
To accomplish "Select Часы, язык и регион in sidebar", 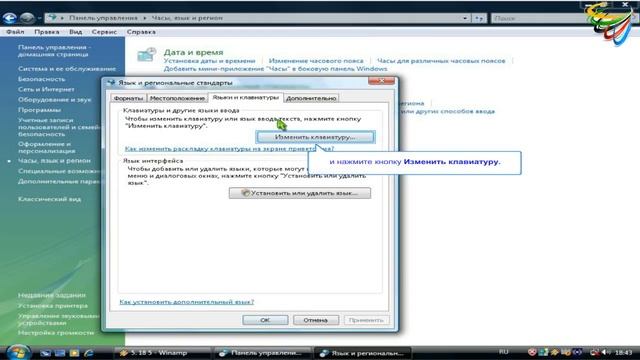I will (x=54, y=161).
